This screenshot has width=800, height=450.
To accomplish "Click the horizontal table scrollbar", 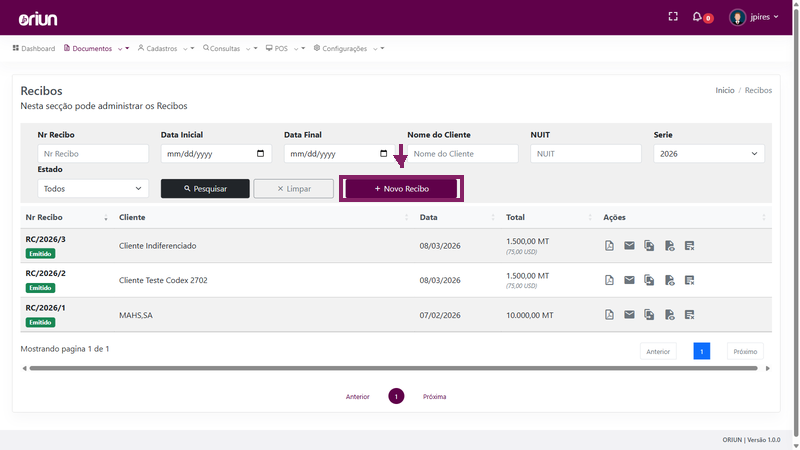I will (x=393, y=368).
